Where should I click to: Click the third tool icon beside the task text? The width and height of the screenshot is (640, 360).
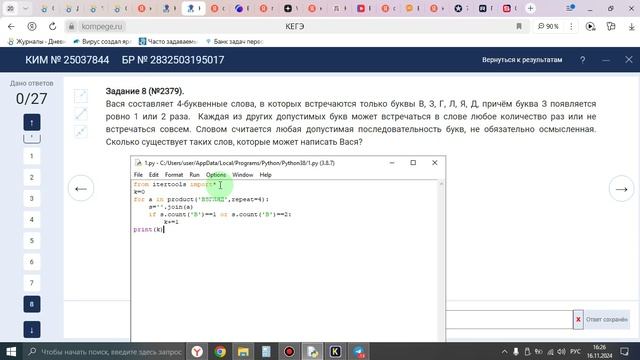pos(81,132)
